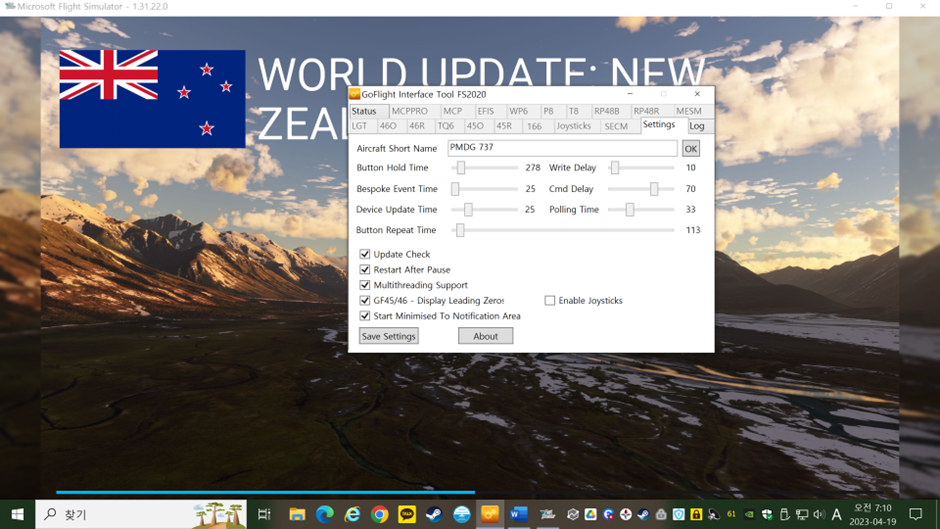Image resolution: width=940 pixels, height=529 pixels.
Task: Toggle Multithreading Support checkbox
Action: coord(364,285)
